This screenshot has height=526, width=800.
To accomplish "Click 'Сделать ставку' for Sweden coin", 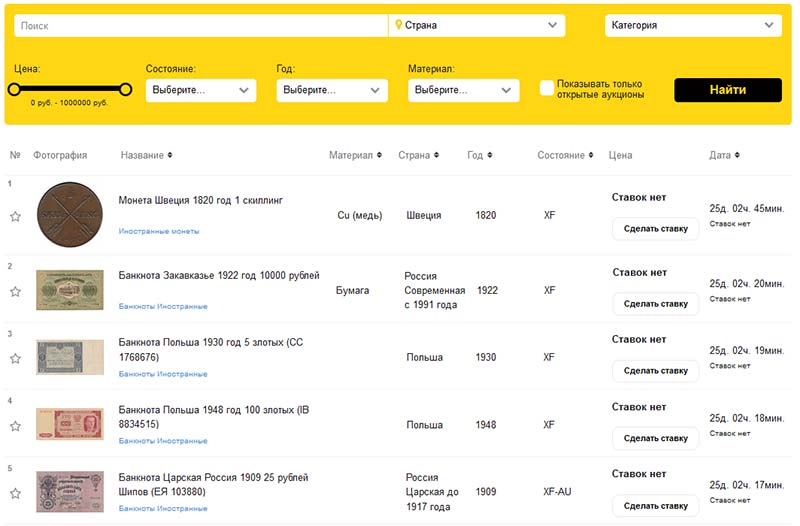I will click(655, 229).
